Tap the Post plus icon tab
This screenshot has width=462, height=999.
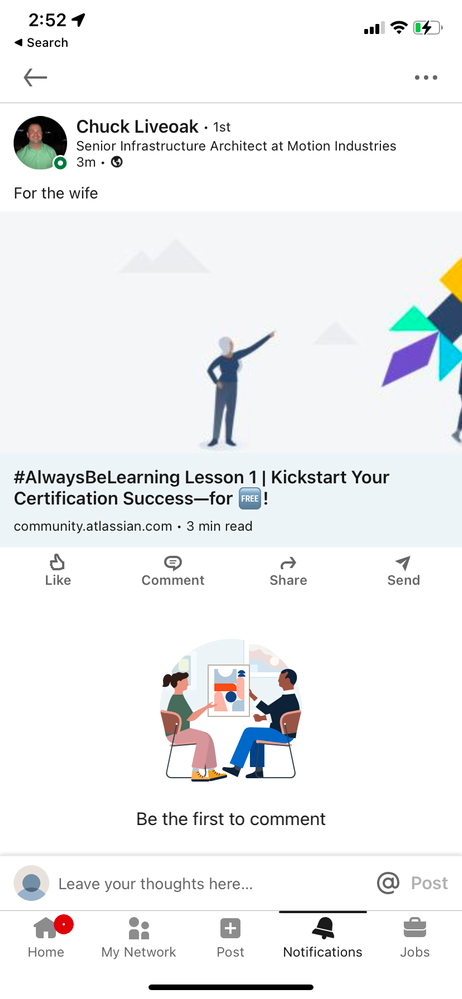coord(230,938)
